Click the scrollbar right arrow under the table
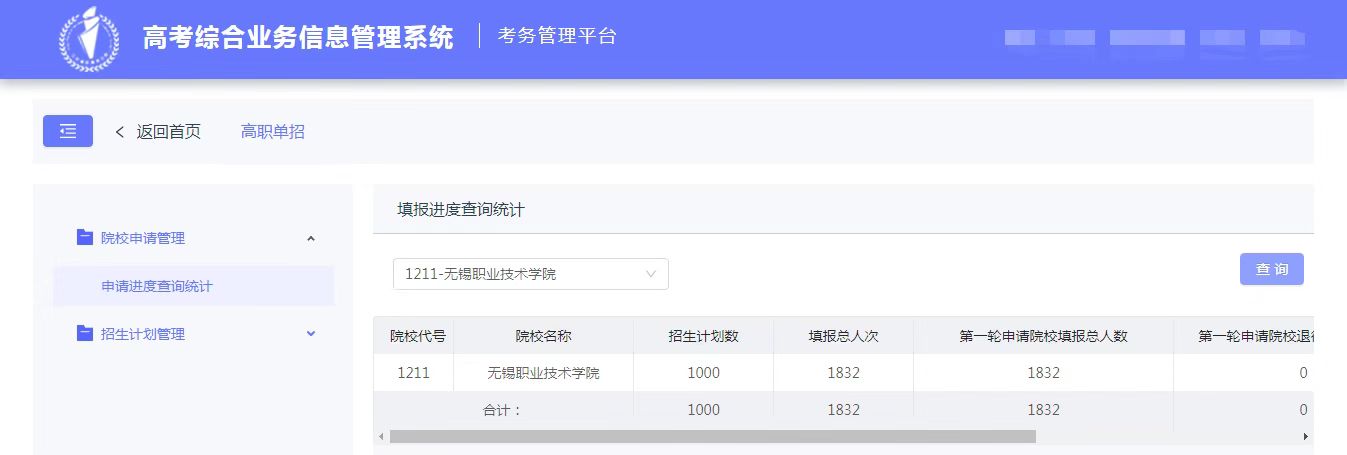This screenshot has height=455, width=1347. pos(1305,437)
